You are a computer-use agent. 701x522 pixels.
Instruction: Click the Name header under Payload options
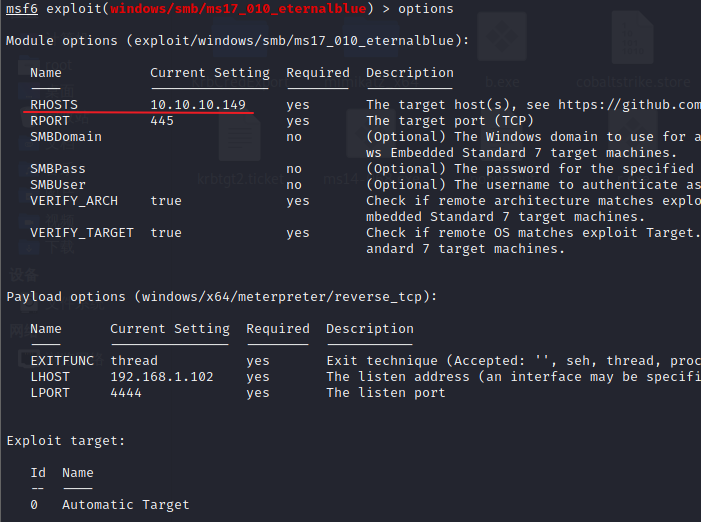point(46,328)
